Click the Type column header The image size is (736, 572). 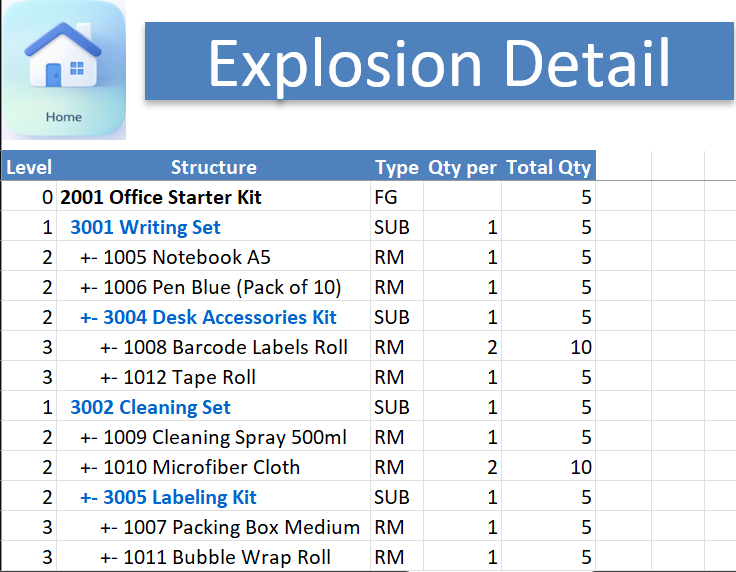coord(397,167)
